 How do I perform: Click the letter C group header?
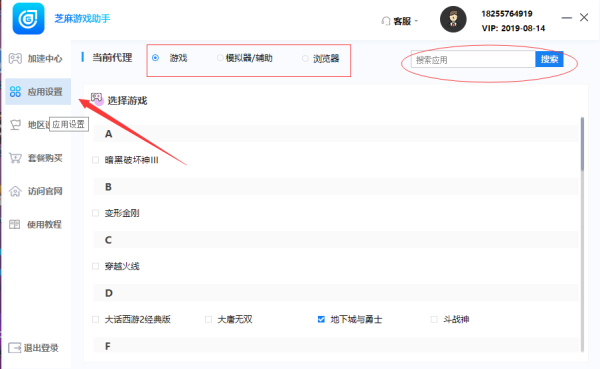337,240
